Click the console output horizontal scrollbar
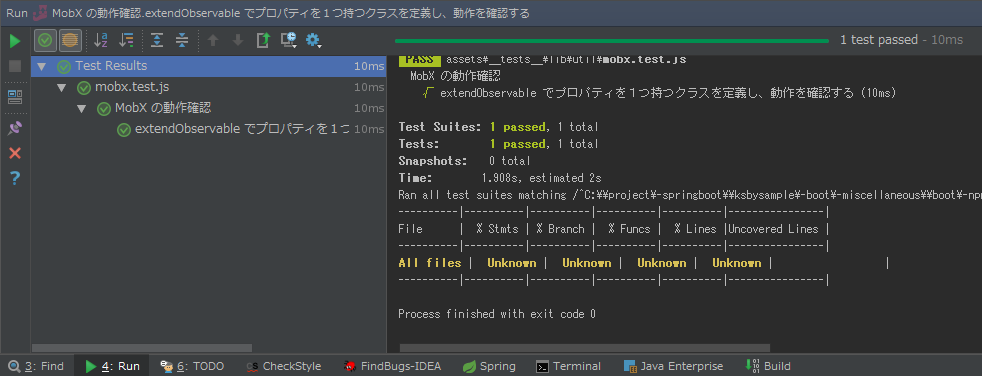The width and height of the screenshot is (982, 376). tap(585, 348)
